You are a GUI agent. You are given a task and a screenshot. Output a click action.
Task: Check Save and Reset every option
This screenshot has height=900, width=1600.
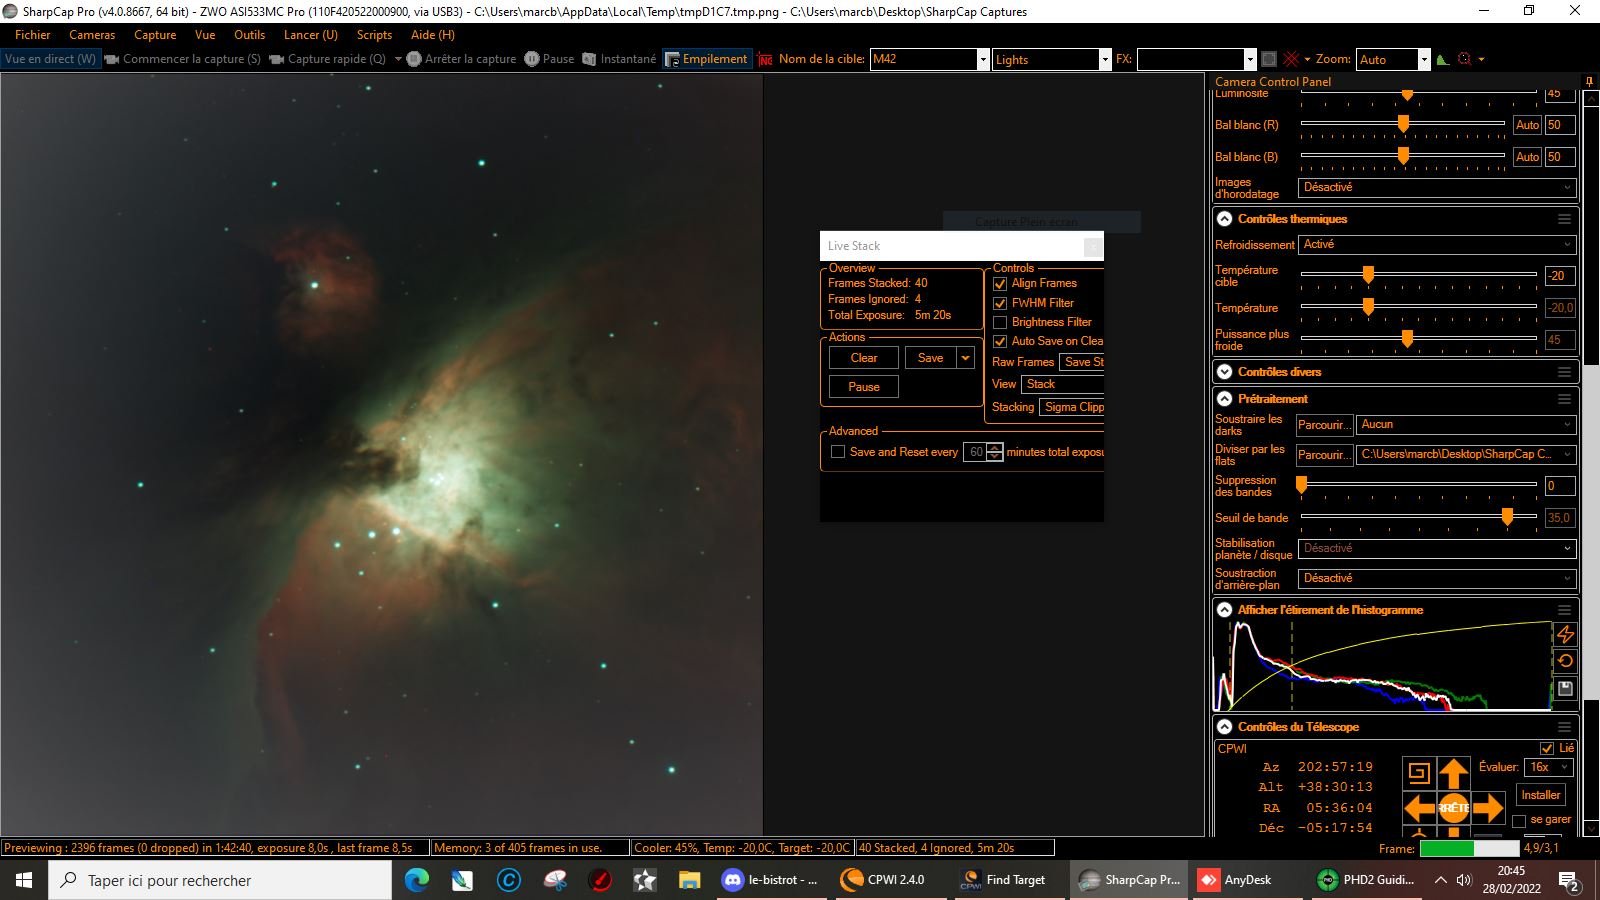(x=838, y=452)
